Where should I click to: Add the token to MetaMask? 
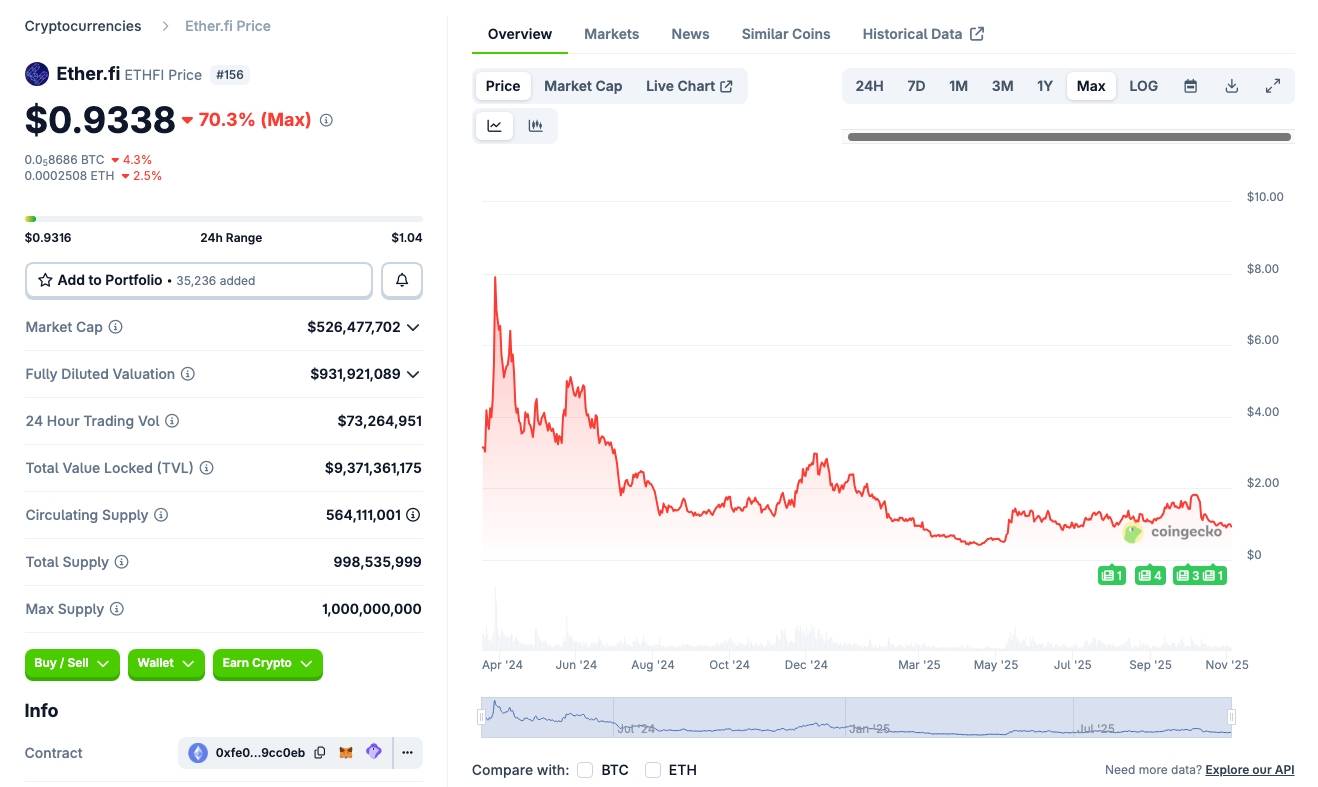click(x=346, y=753)
